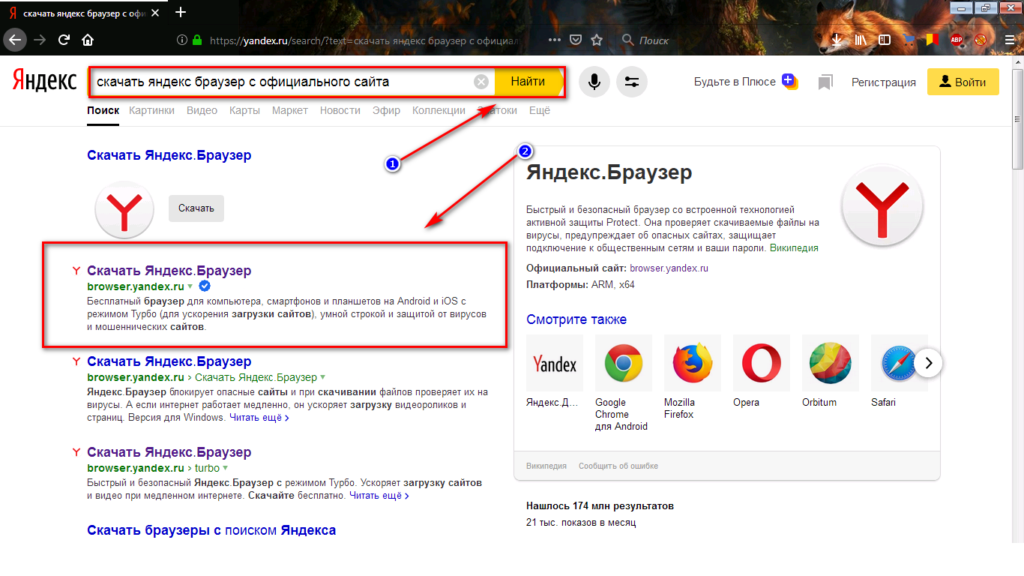1024x576 pixels.
Task: Toggle the Firefox sidebar icon
Action: [884, 40]
